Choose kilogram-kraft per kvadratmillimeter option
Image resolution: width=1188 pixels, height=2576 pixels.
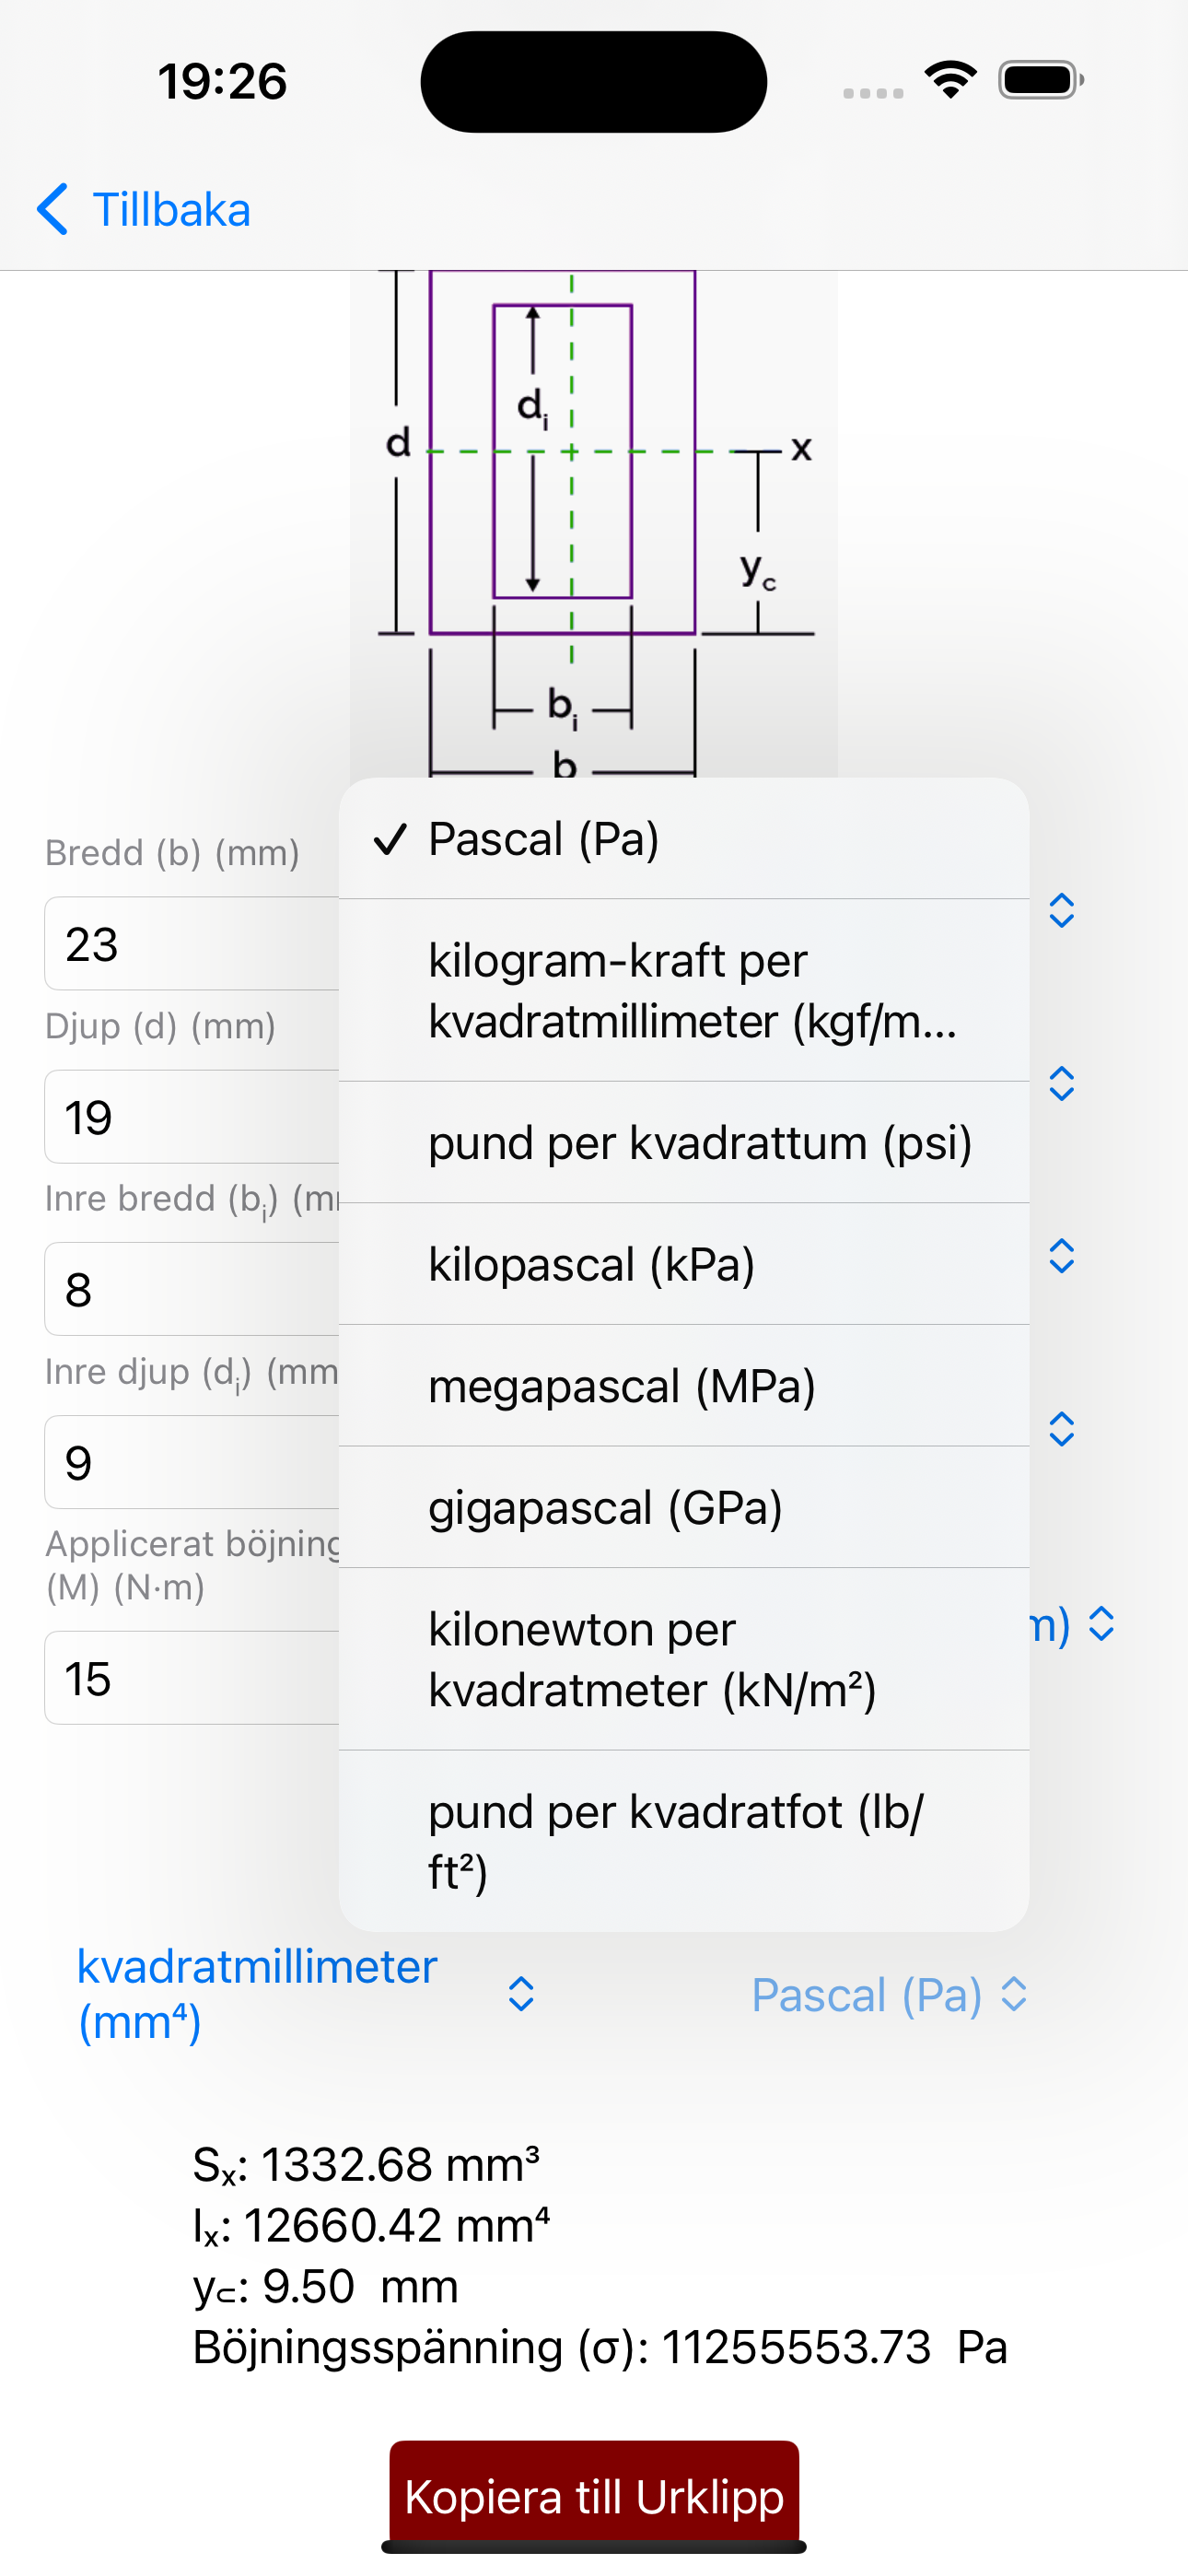click(x=684, y=990)
